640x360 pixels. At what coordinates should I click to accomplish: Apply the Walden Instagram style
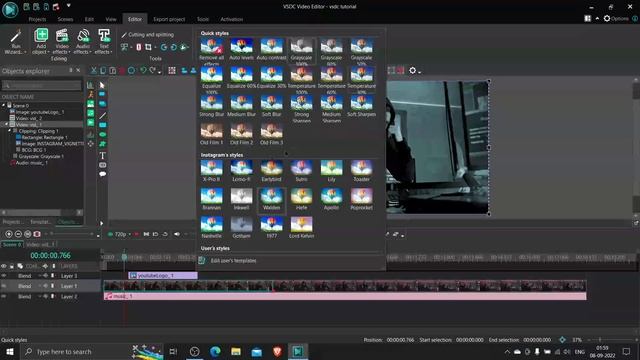pyautogui.click(x=271, y=200)
